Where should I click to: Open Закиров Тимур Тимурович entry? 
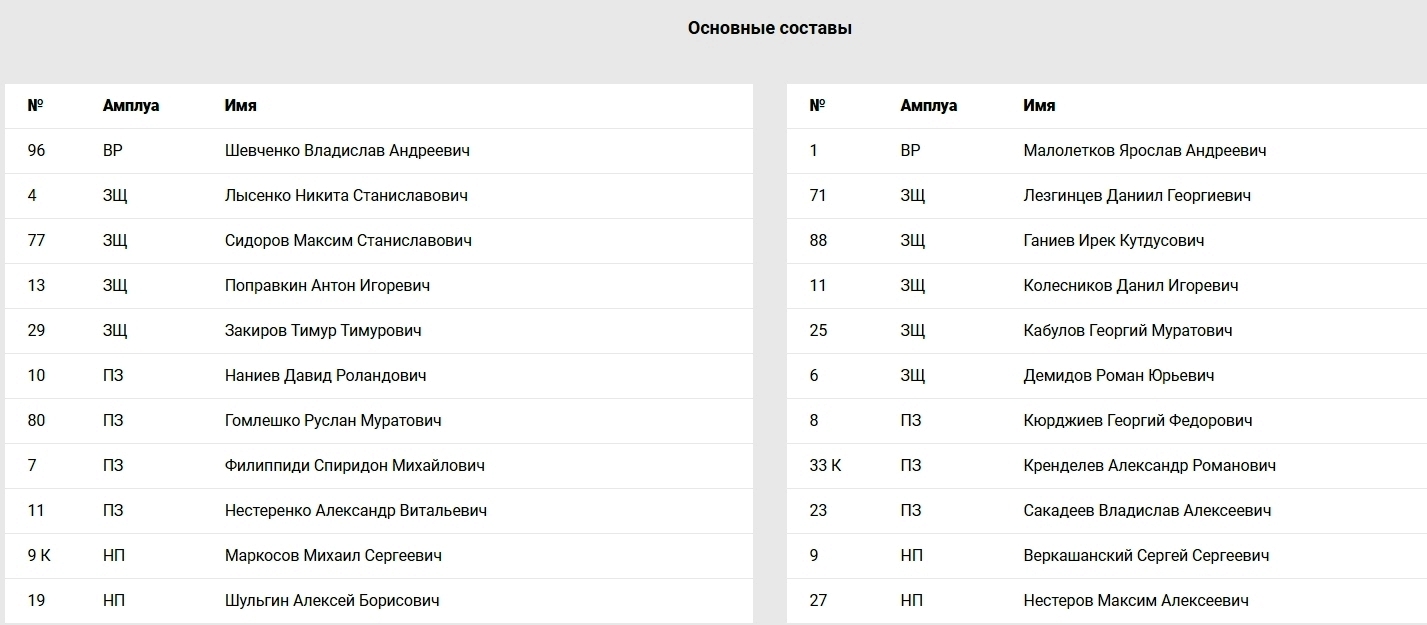[323, 331]
